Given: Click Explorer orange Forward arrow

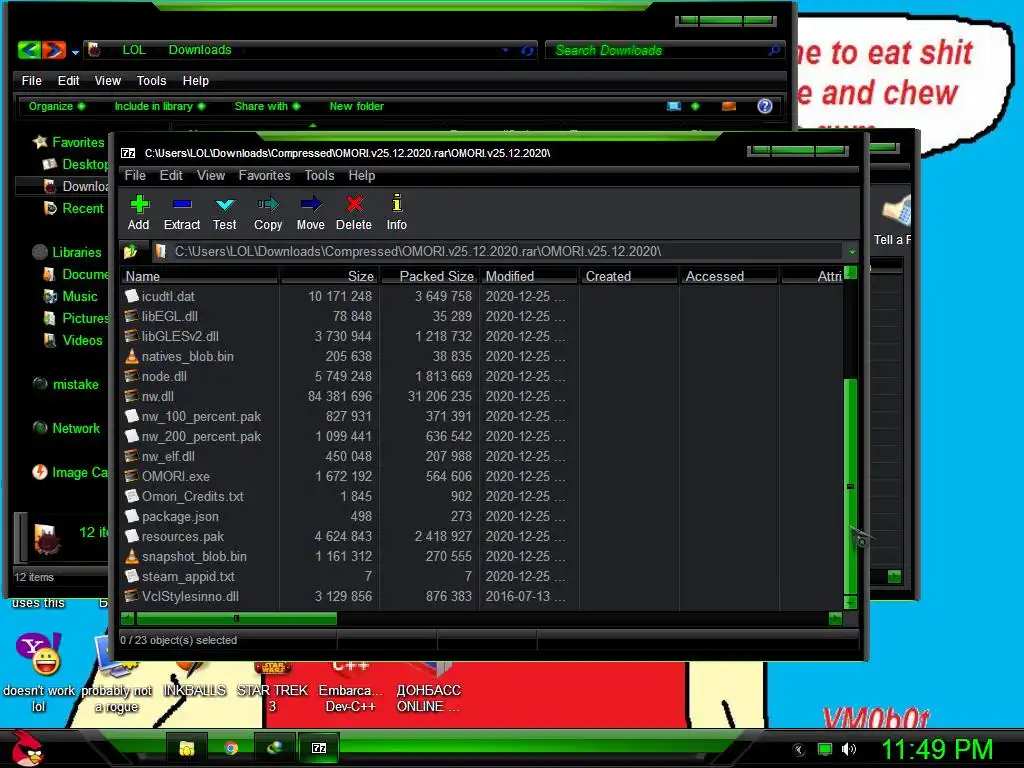Looking at the screenshot, I should tap(54, 50).
